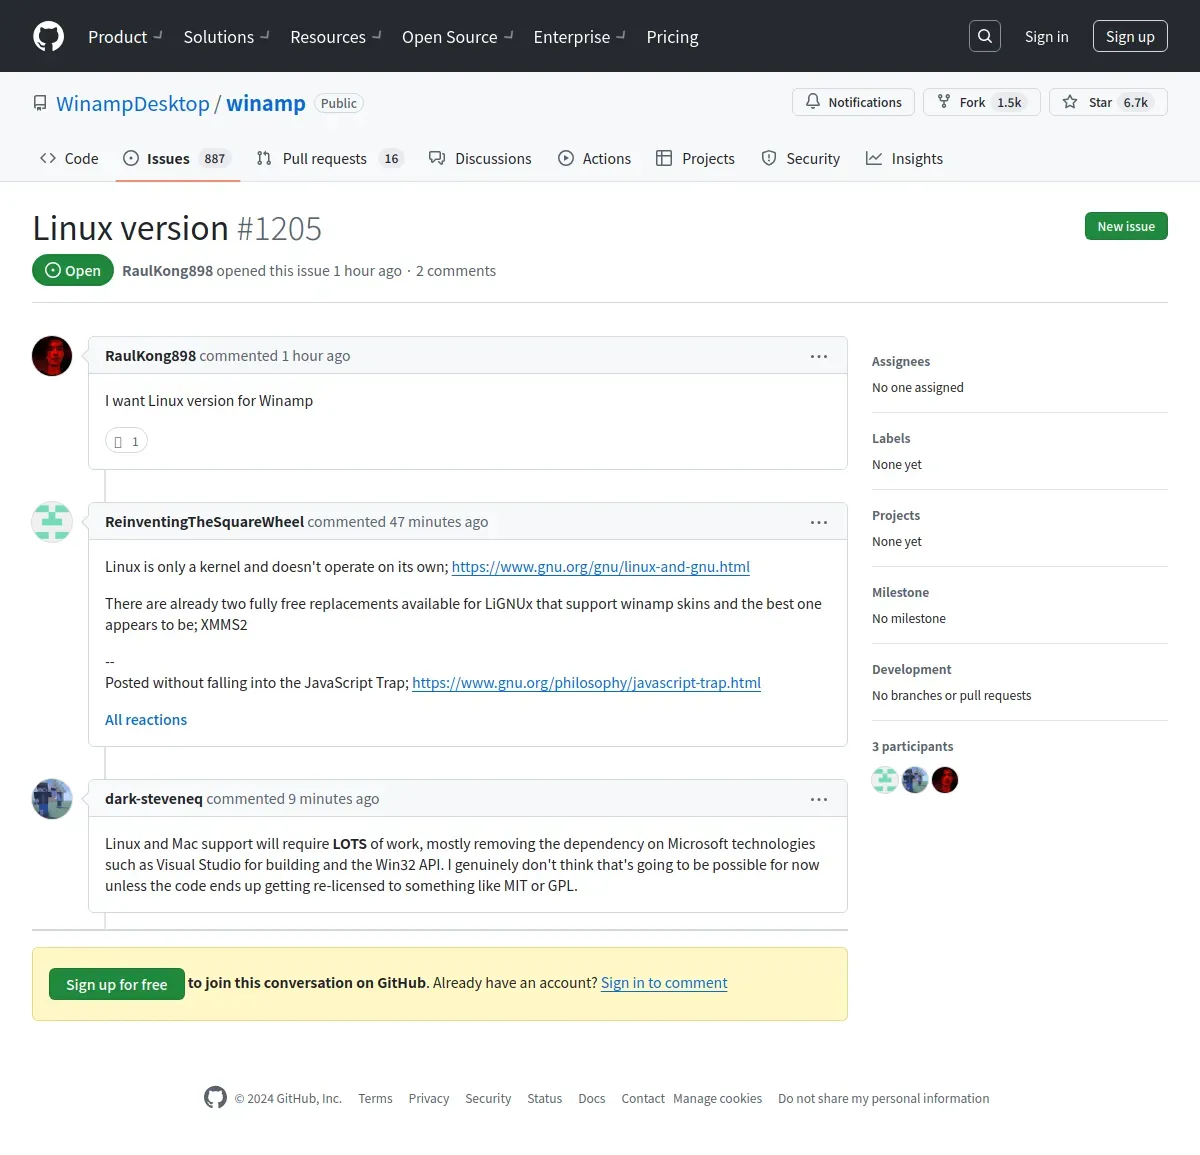Open options menu on RaulKong898's comment

pos(819,356)
